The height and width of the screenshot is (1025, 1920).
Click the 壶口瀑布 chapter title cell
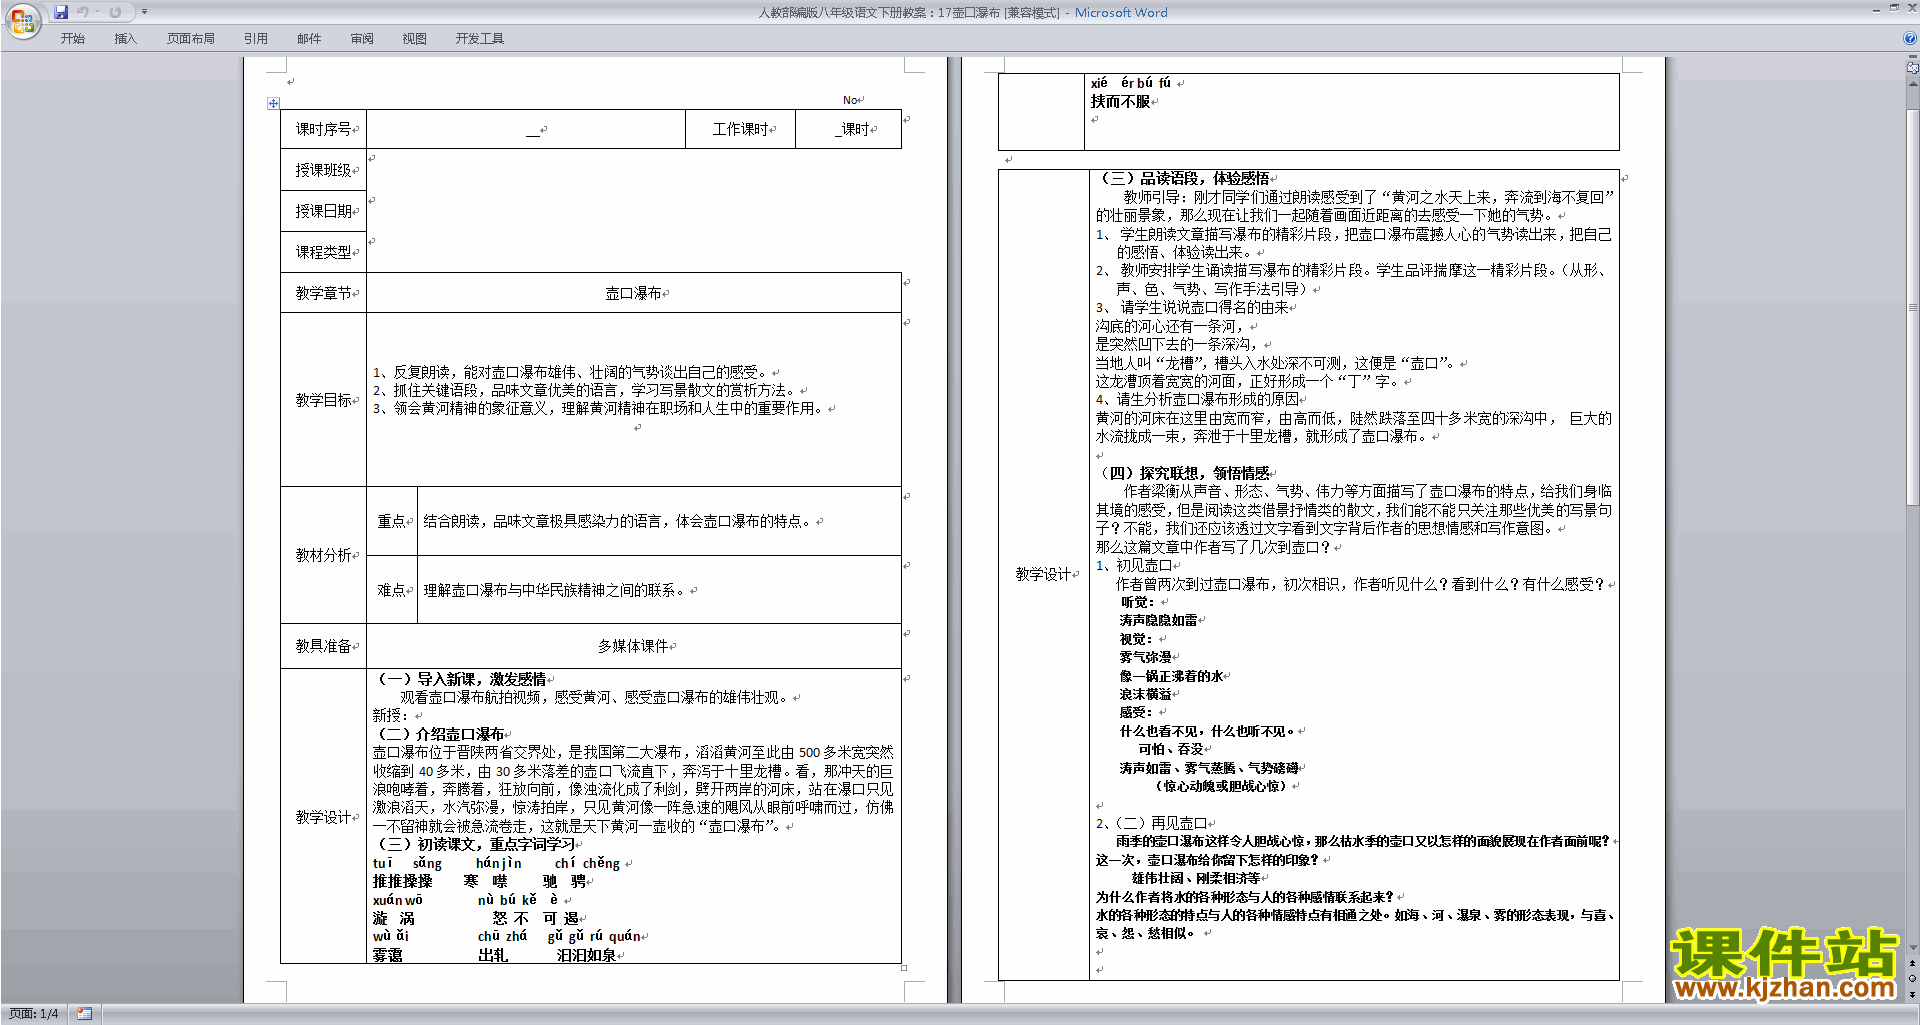tap(634, 293)
